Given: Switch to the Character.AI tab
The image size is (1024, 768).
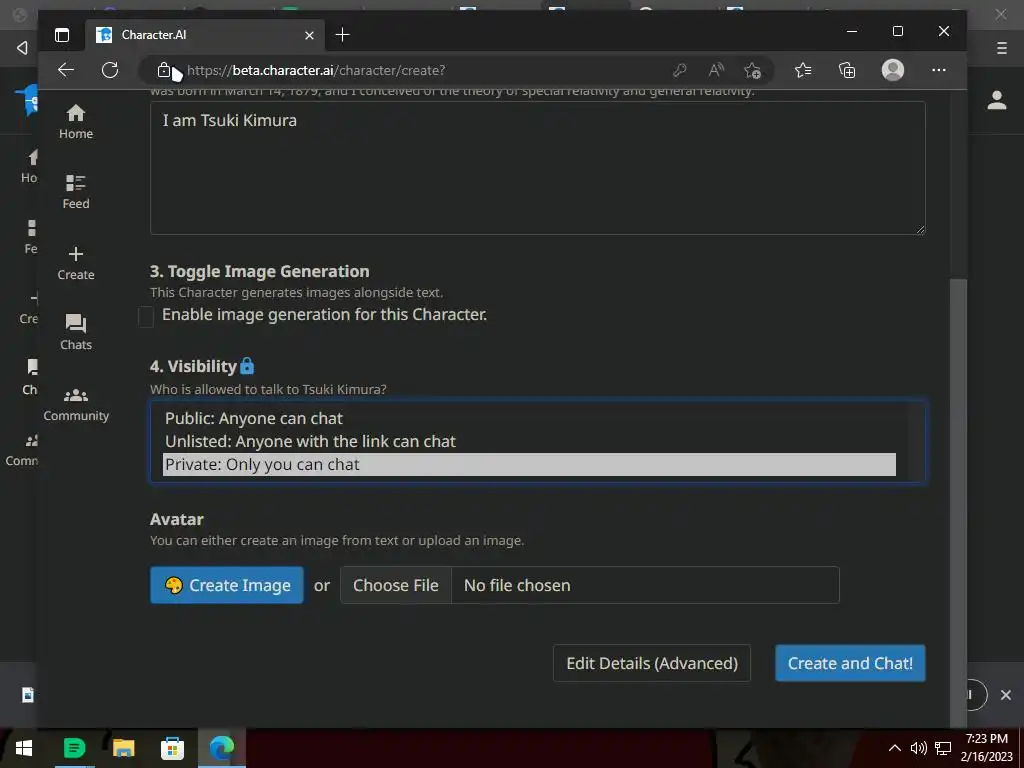Looking at the screenshot, I should [x=204, y=35].
